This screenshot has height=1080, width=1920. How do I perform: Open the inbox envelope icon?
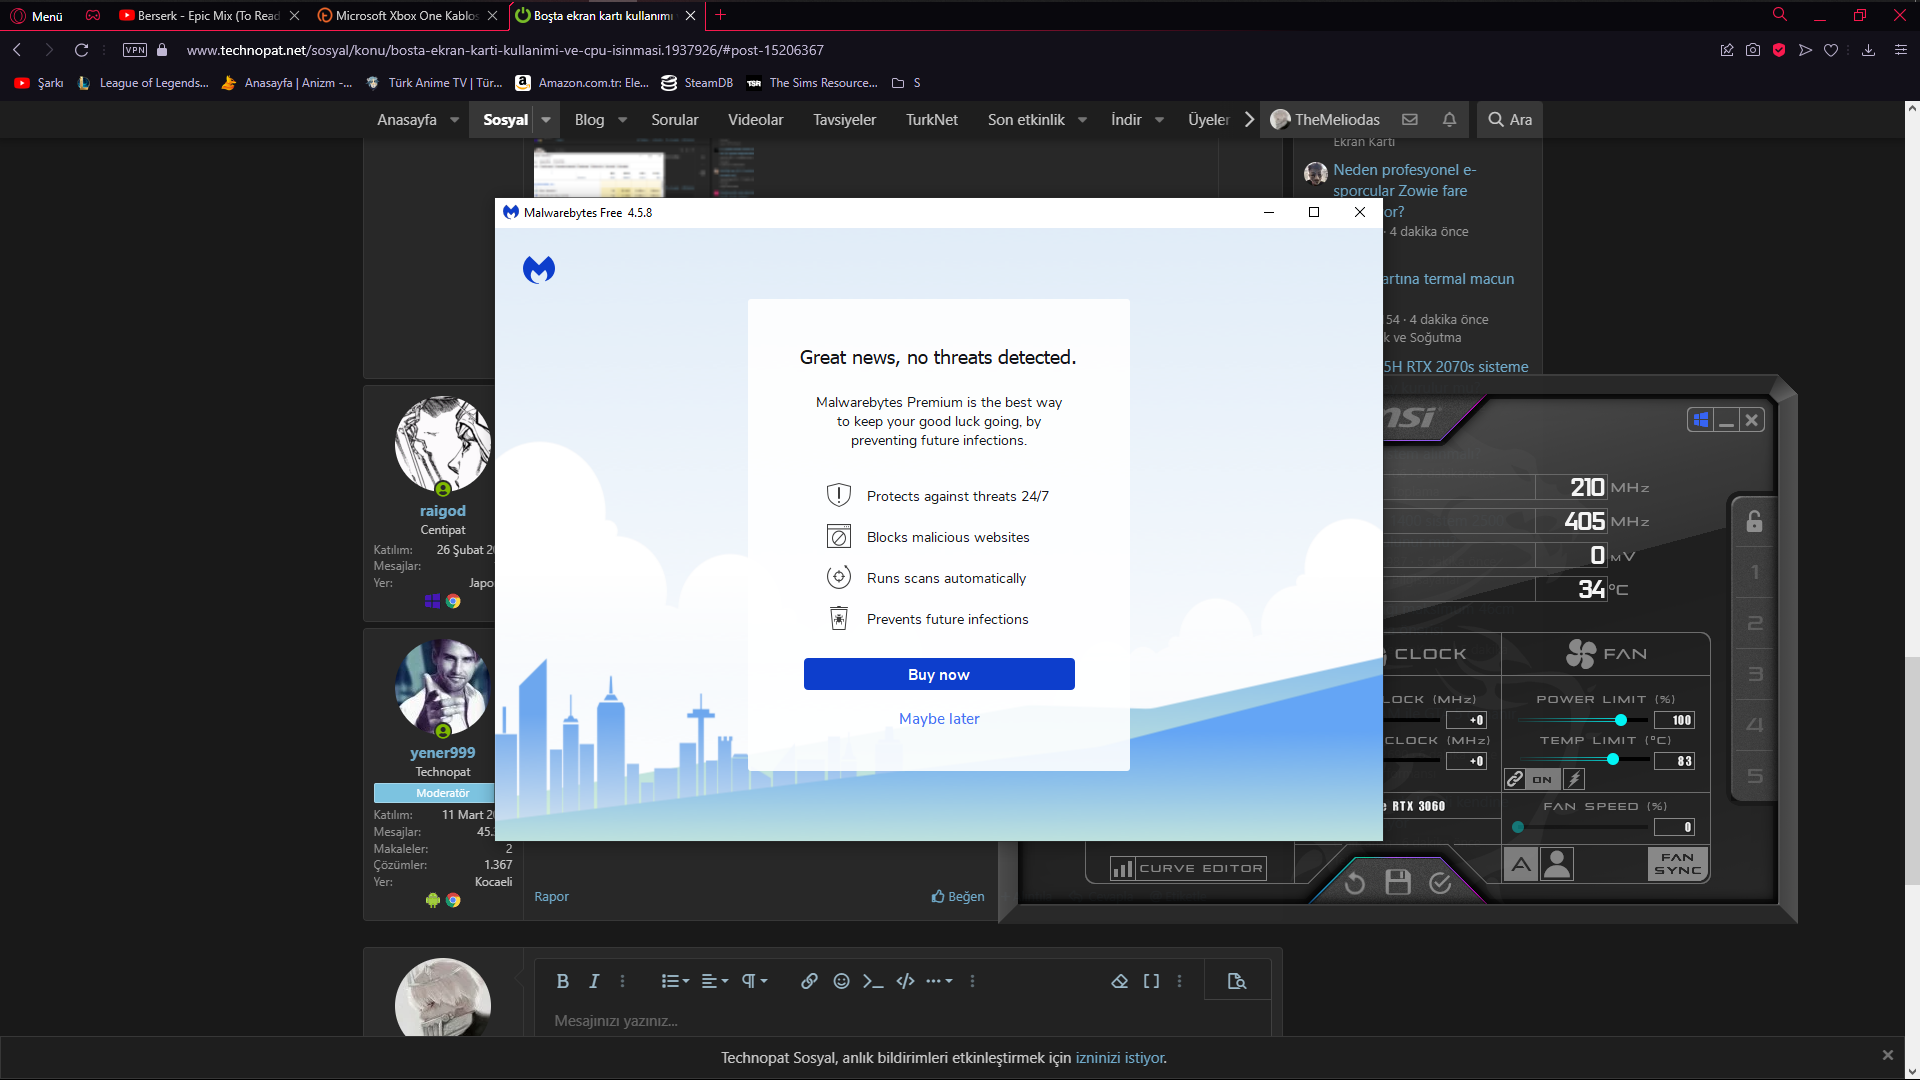pos(1410,120)
